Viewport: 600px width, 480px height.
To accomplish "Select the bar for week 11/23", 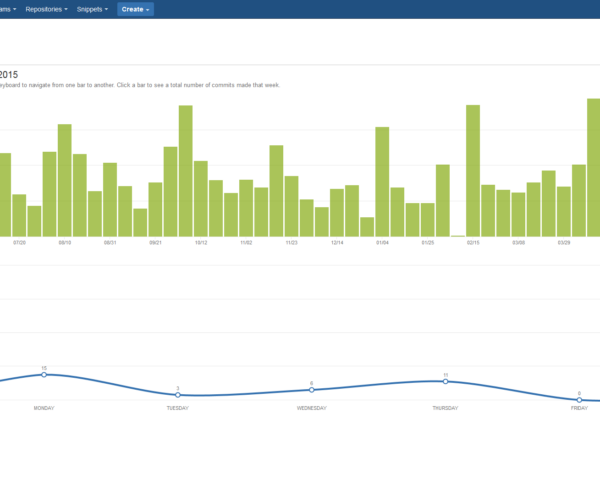I will point(291,206).
